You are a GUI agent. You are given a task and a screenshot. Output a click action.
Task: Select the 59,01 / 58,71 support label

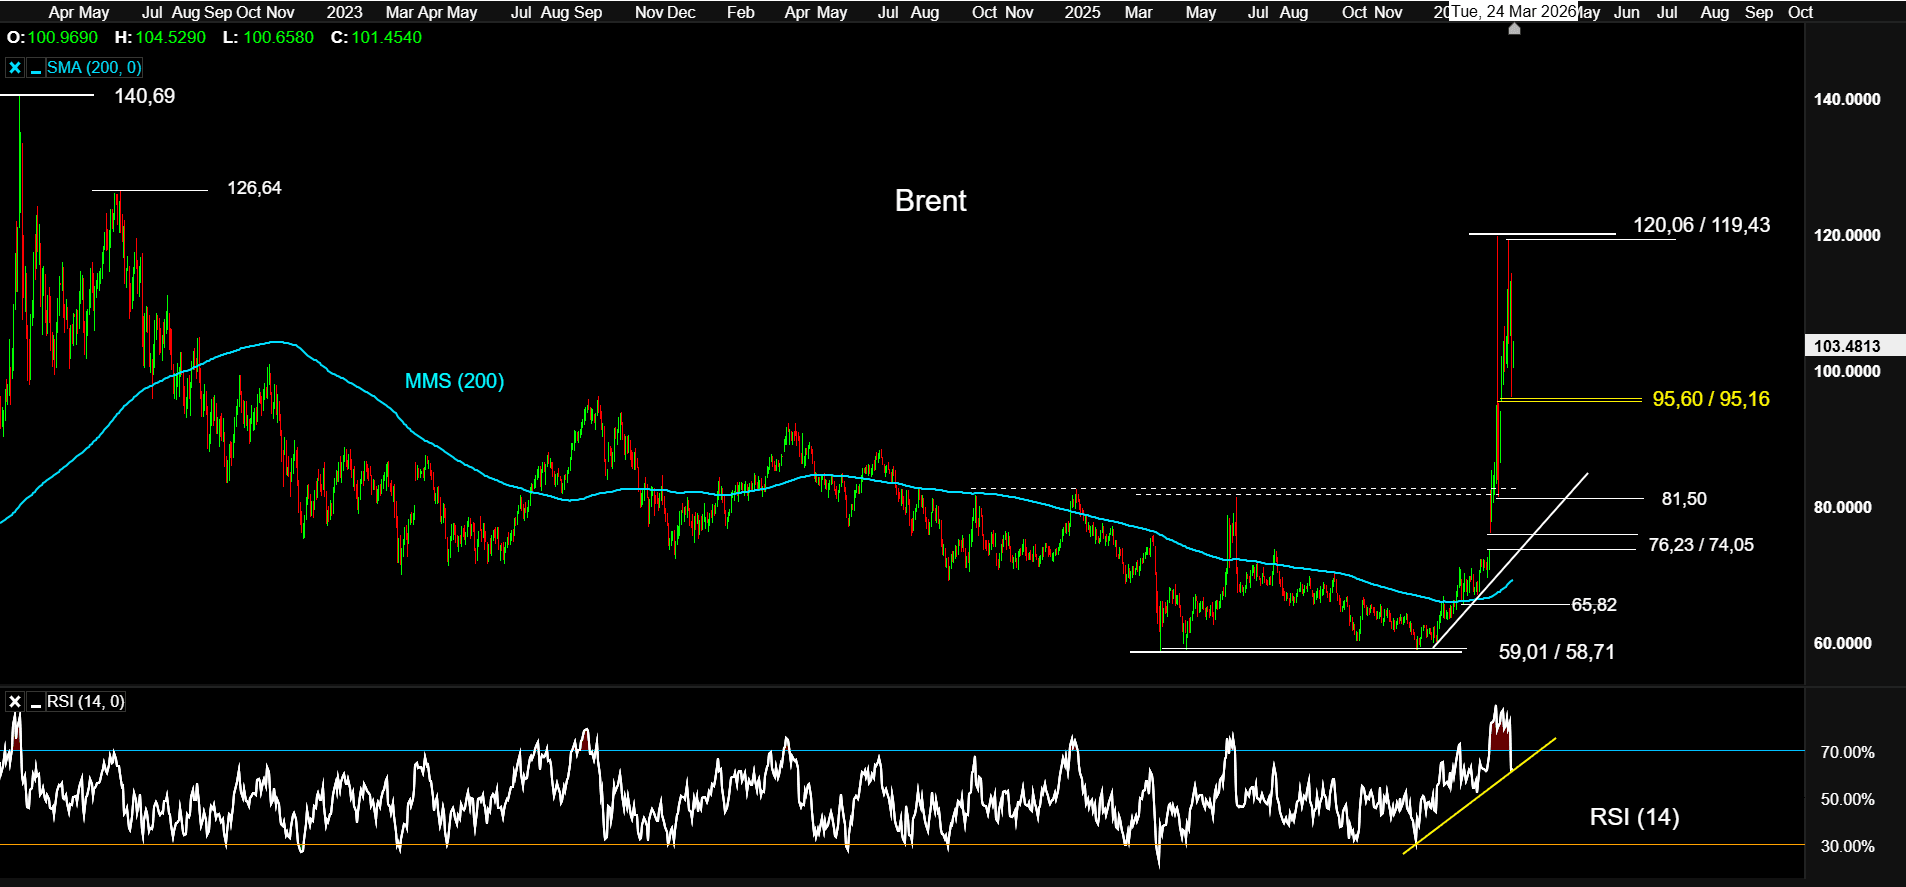tap(1556, 652)
